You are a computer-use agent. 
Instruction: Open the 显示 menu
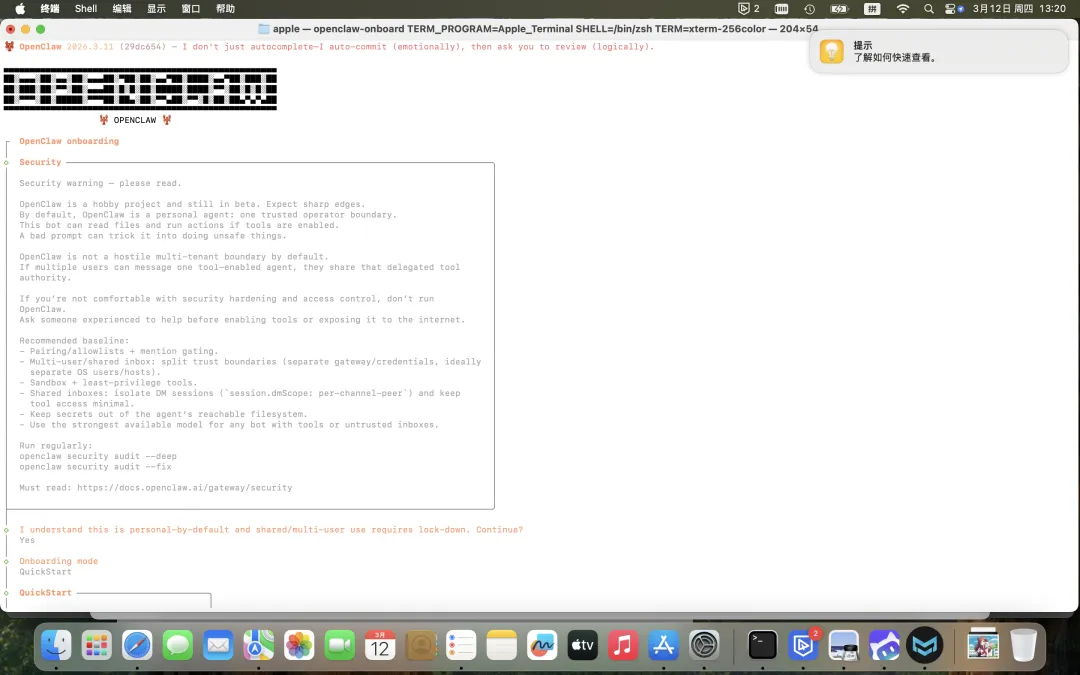[x=156, y=8]
